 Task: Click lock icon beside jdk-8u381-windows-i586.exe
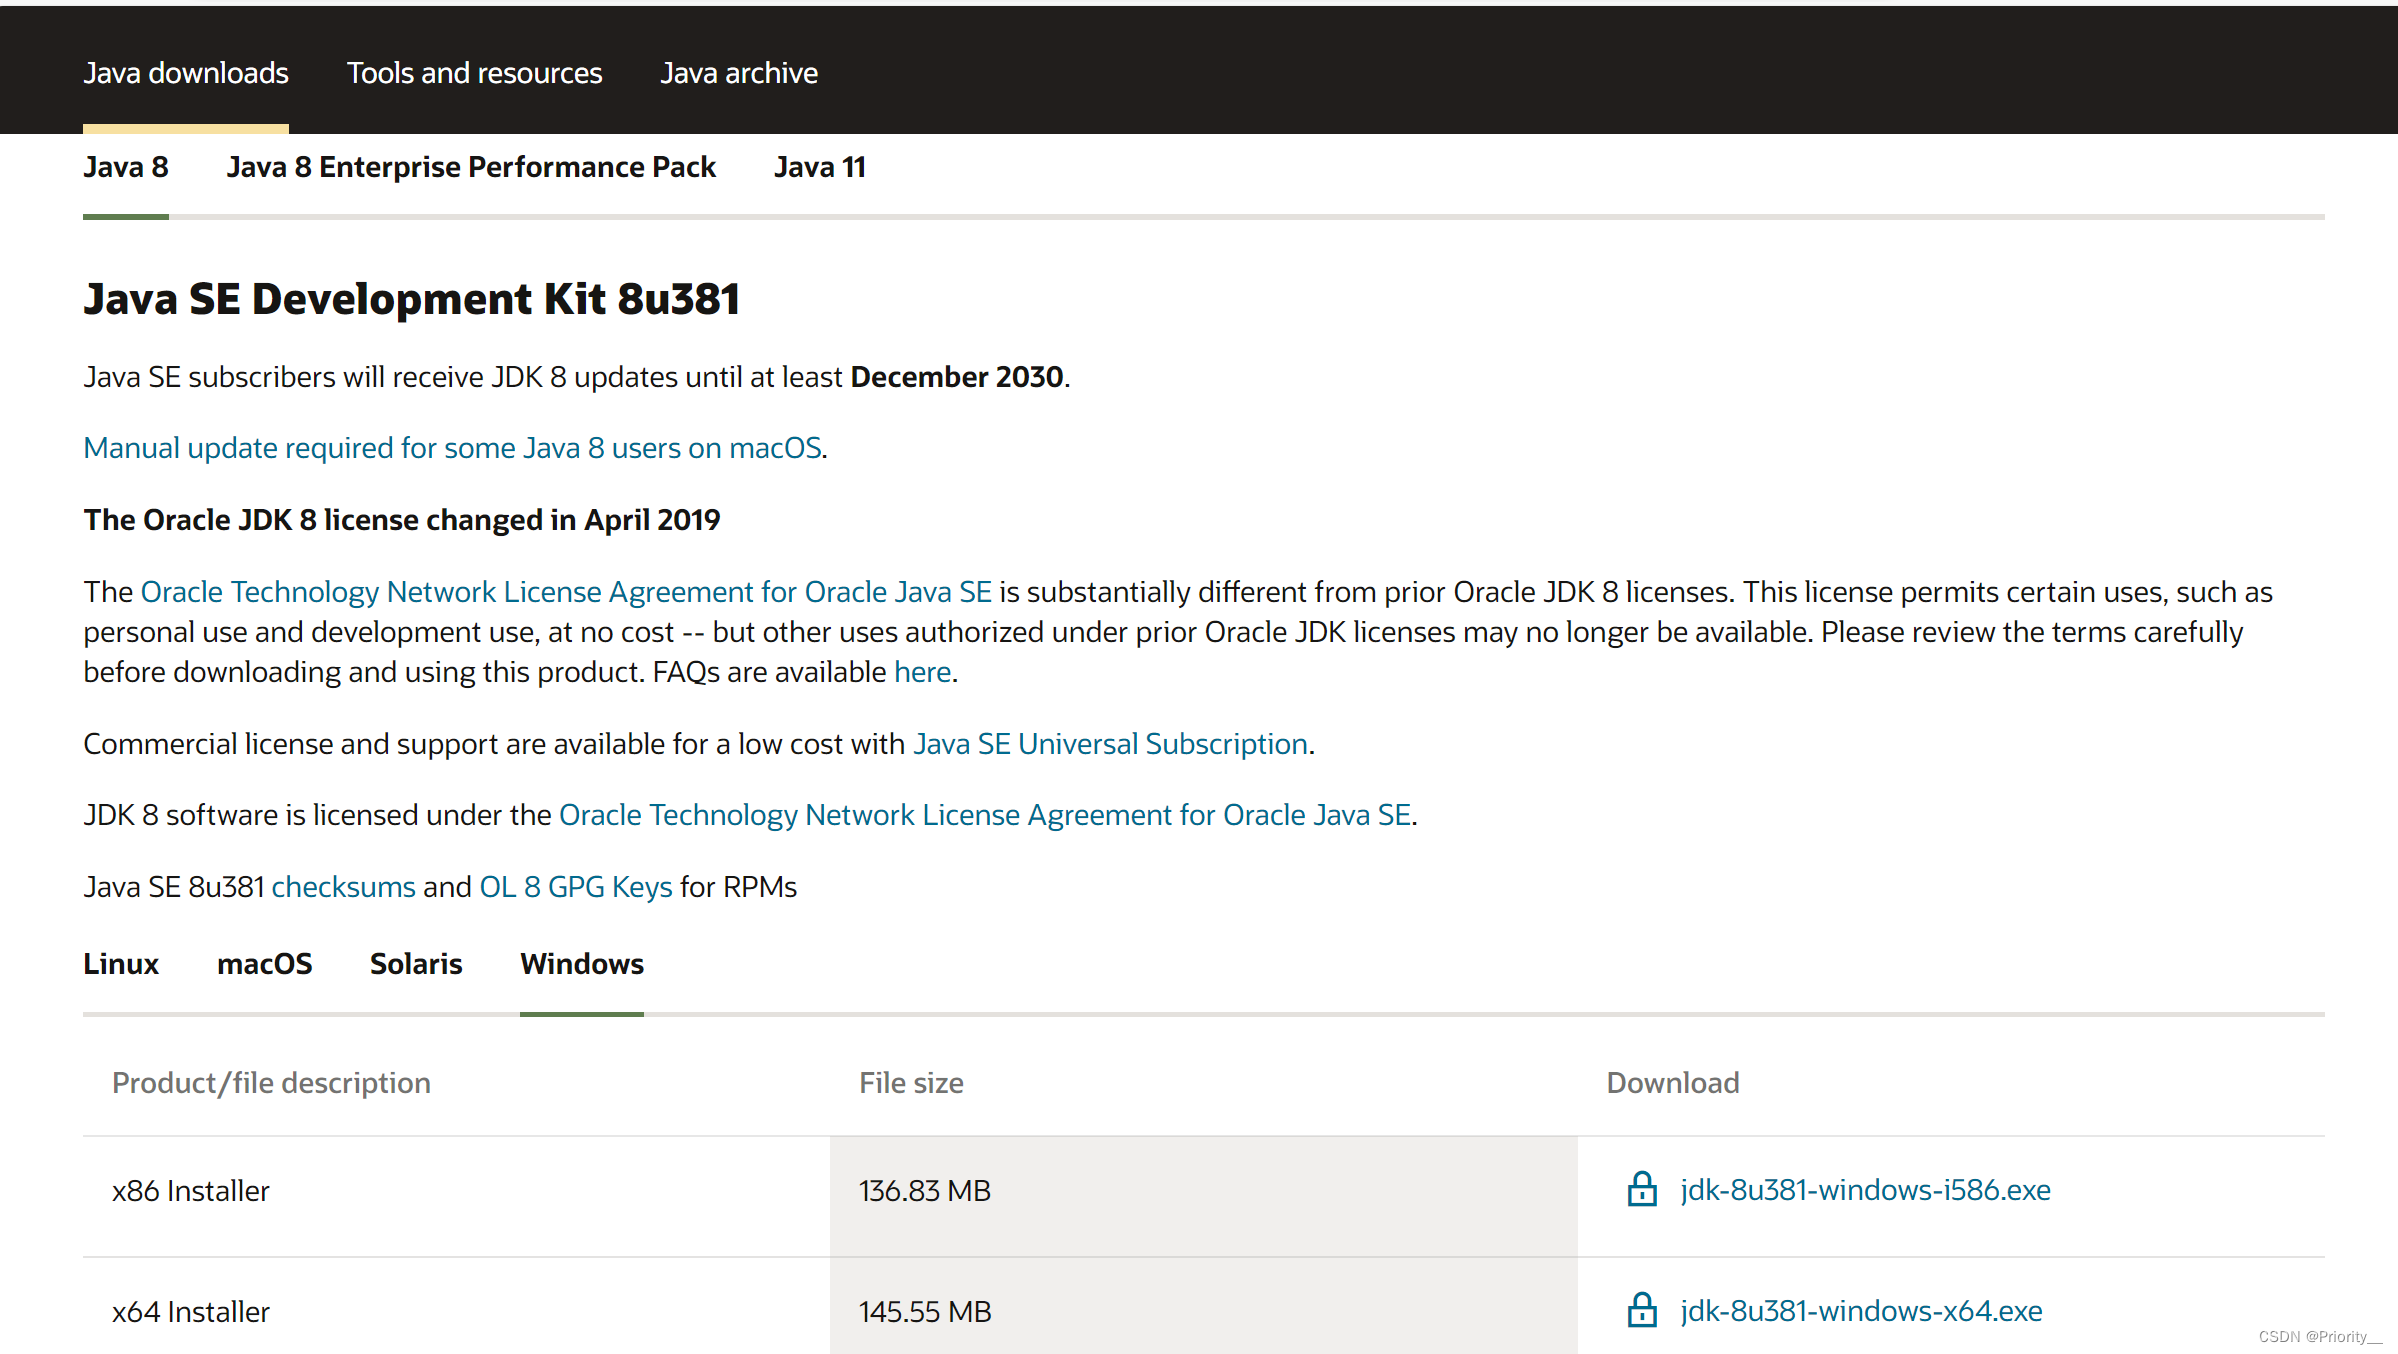[1642, 1189]
